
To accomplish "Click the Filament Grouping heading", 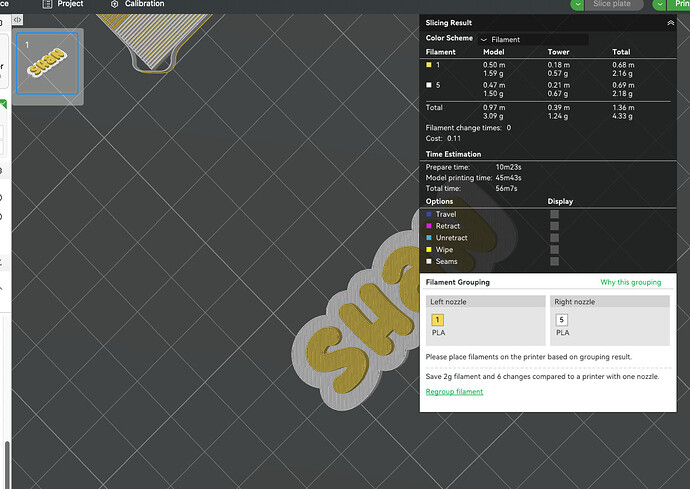I will pyautogui.click(x=458, y=282).
